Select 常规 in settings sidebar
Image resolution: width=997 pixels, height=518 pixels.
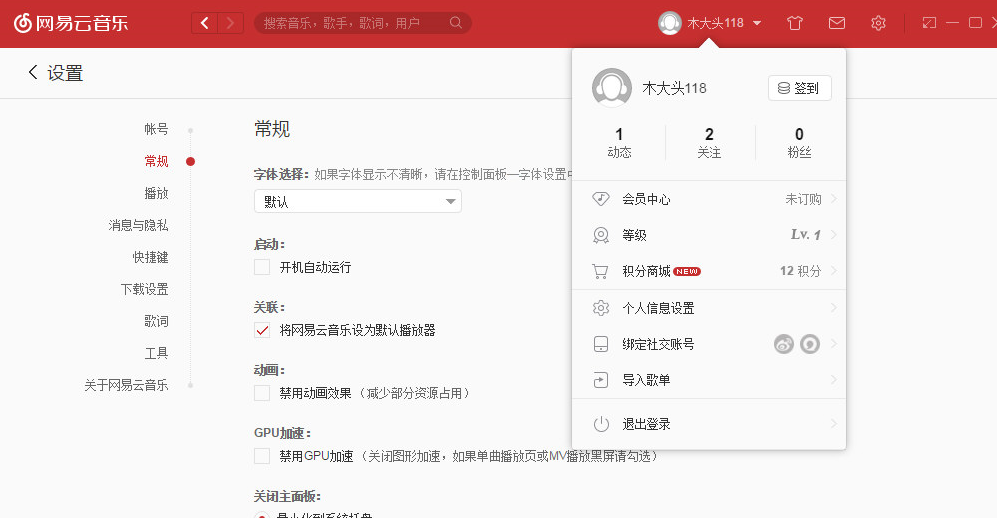(156, 161)
